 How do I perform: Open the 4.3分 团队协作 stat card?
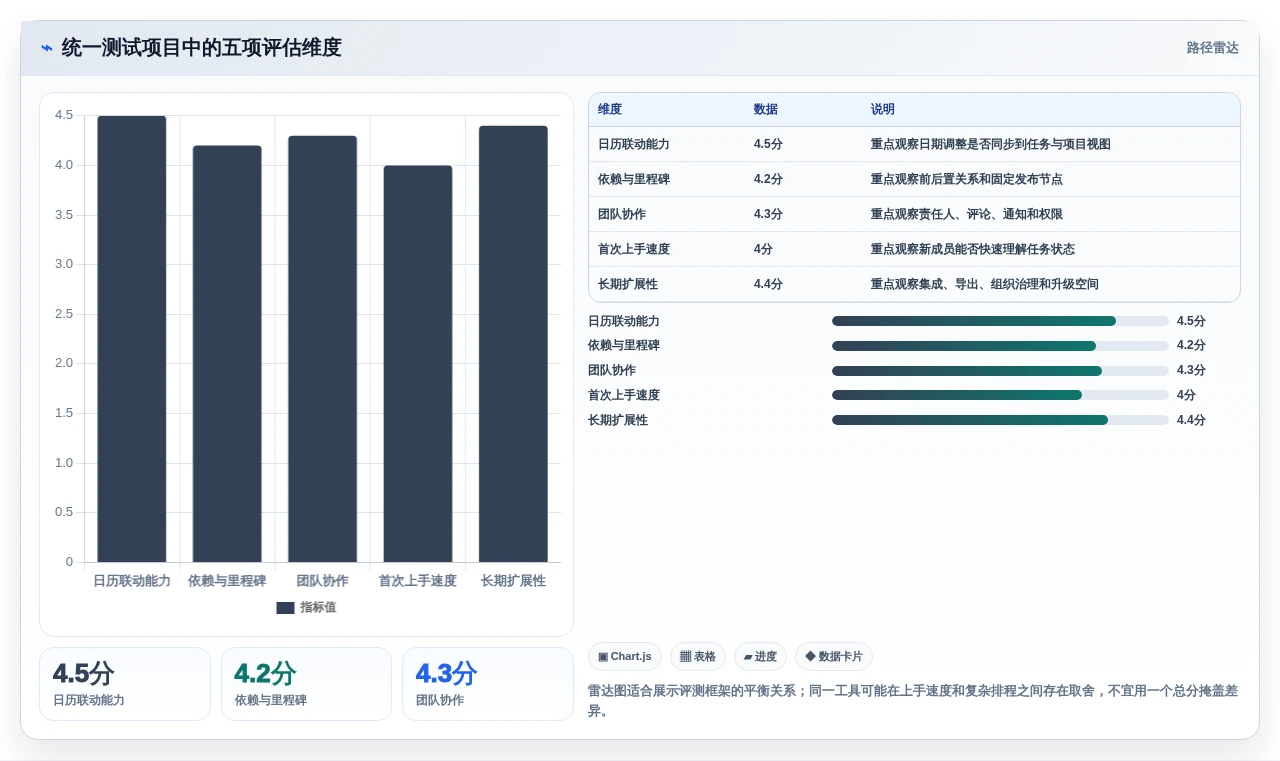pyautogui.click(x=488, y=684)
